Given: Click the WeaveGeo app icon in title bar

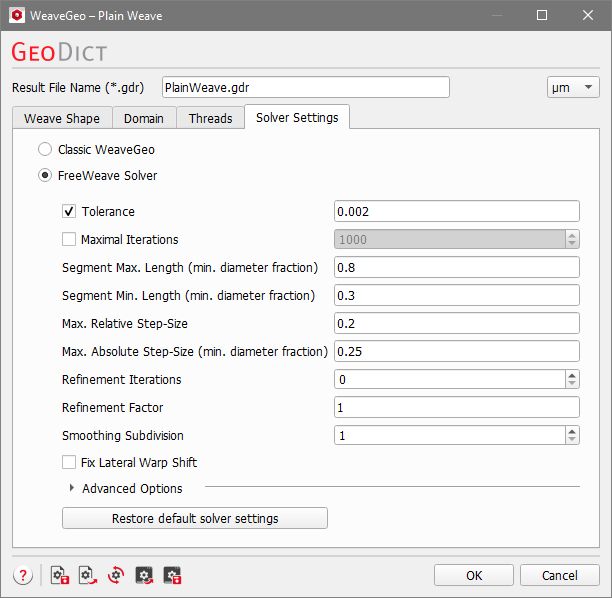Looking at the screenshot, I should click(x=17, y=15).
